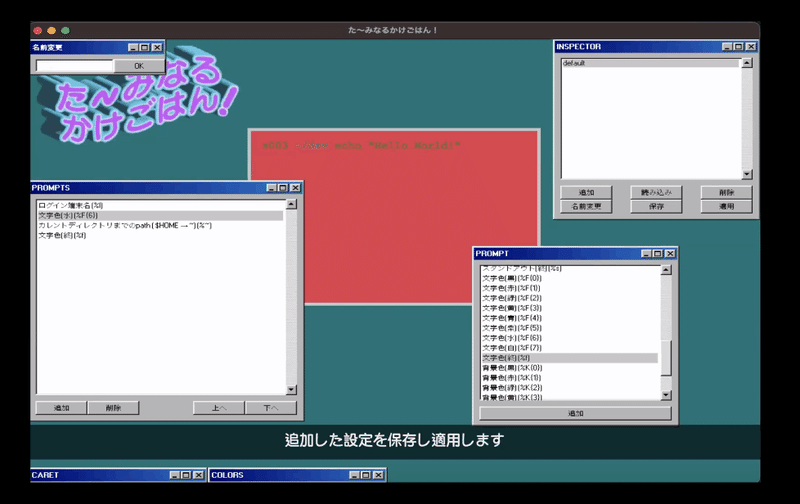
Task: Maximize the COLORS window
Action: pos(366,475)
